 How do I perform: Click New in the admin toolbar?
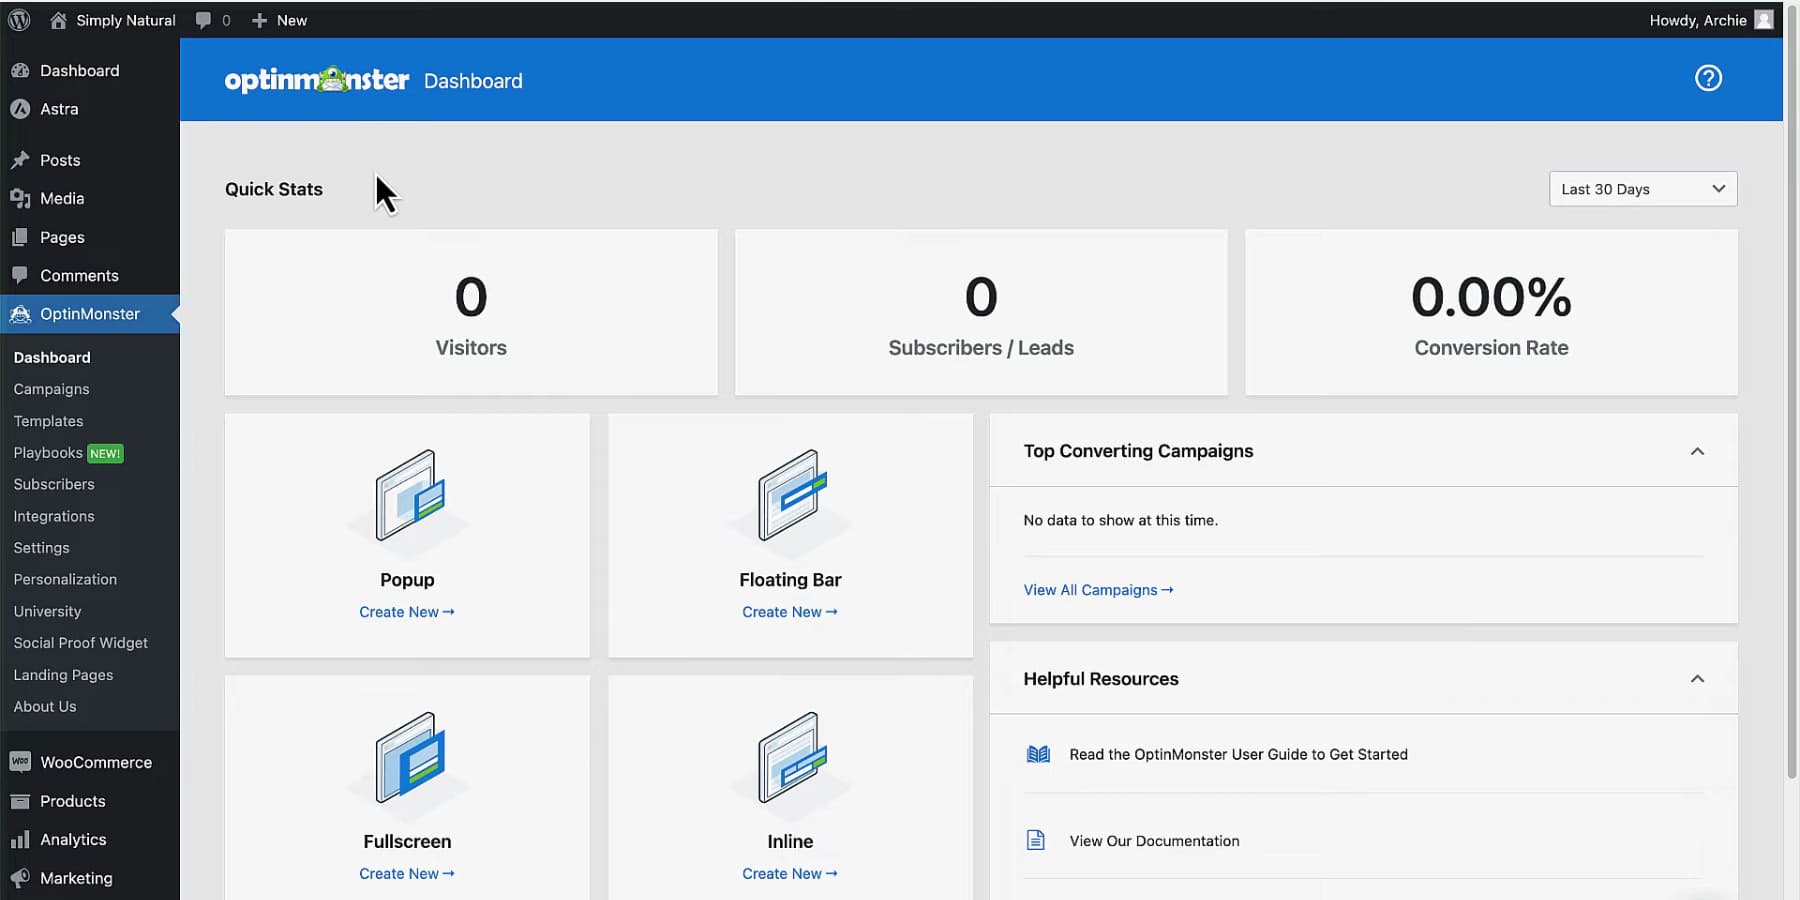click(x=279, y=19)
